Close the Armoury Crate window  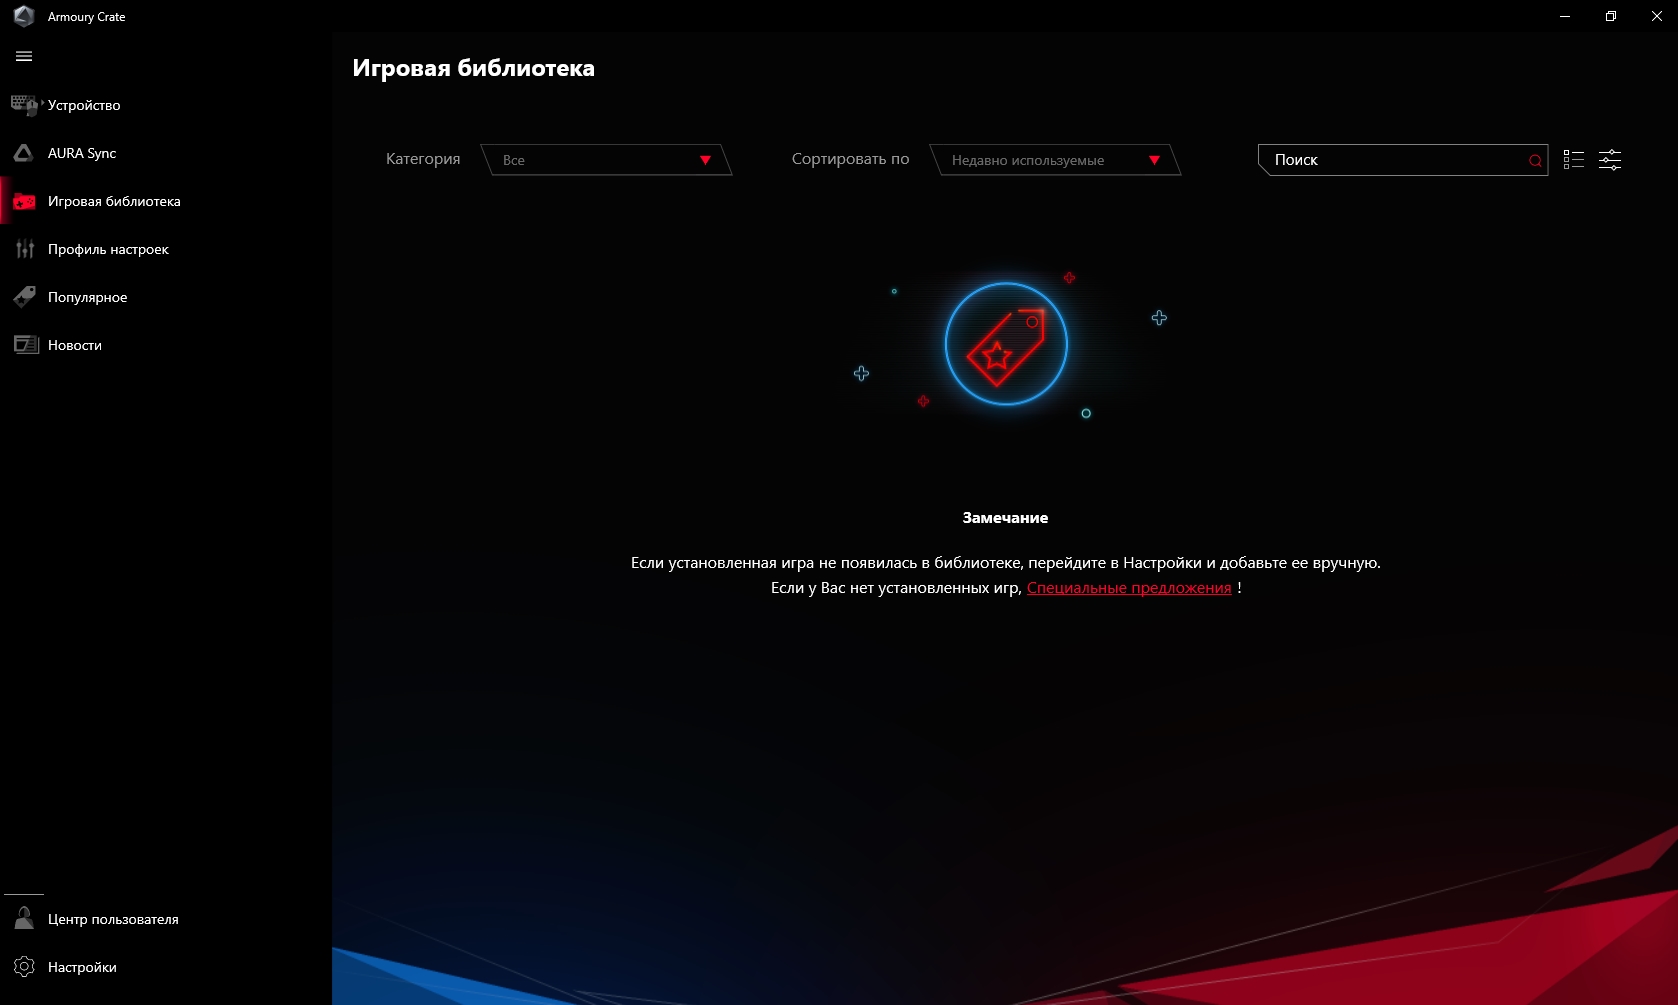tap(1656, 16)
